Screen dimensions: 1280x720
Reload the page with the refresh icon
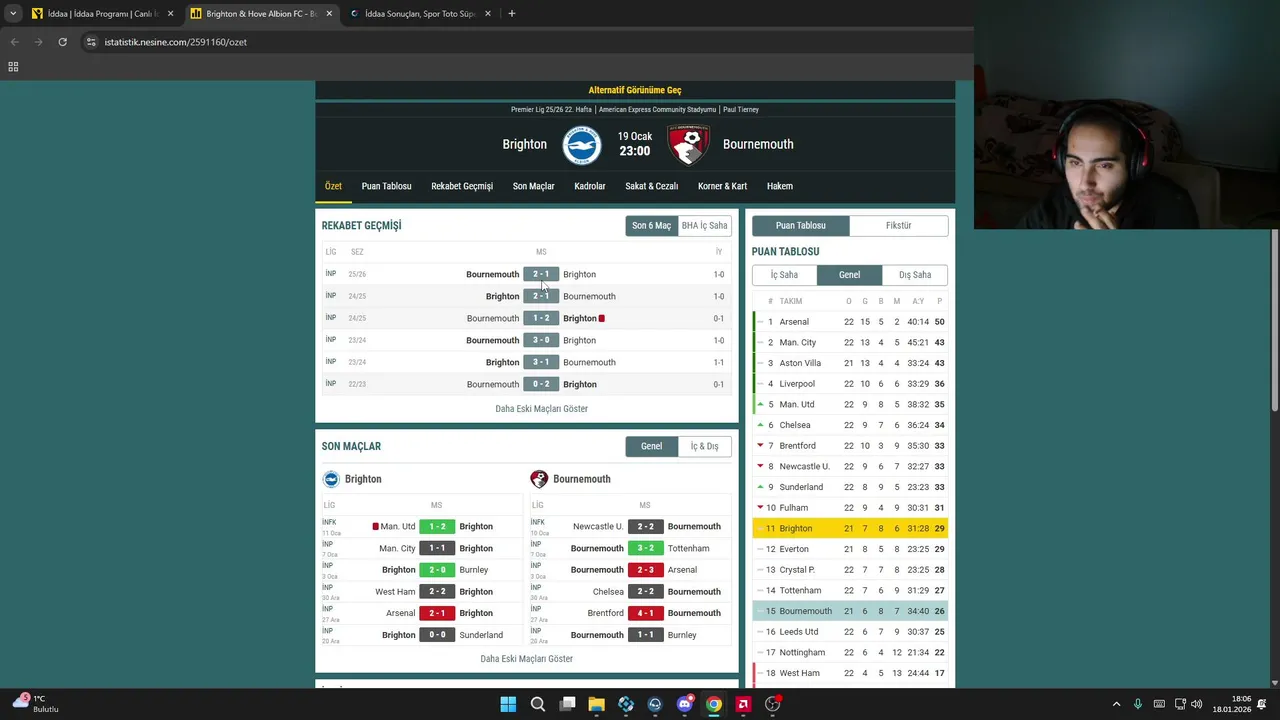(x=62, y=42)
